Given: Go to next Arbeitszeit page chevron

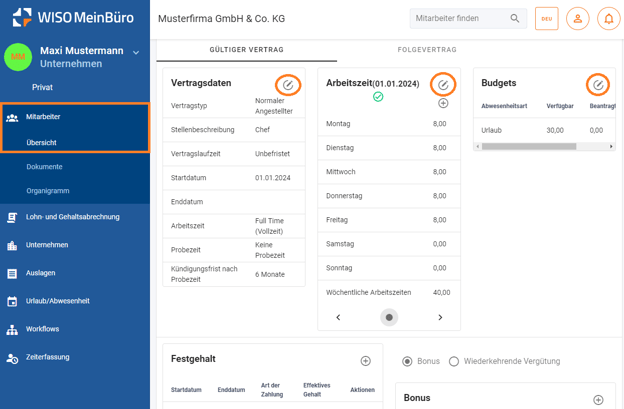Looking at the screenshot, I should [440, 317].
